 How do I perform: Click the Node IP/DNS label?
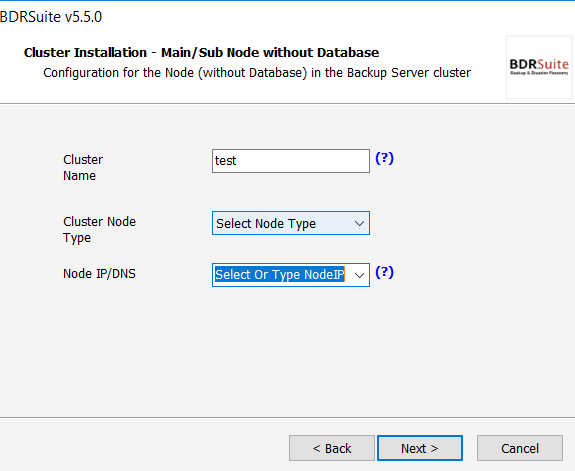tap(99, 274)
